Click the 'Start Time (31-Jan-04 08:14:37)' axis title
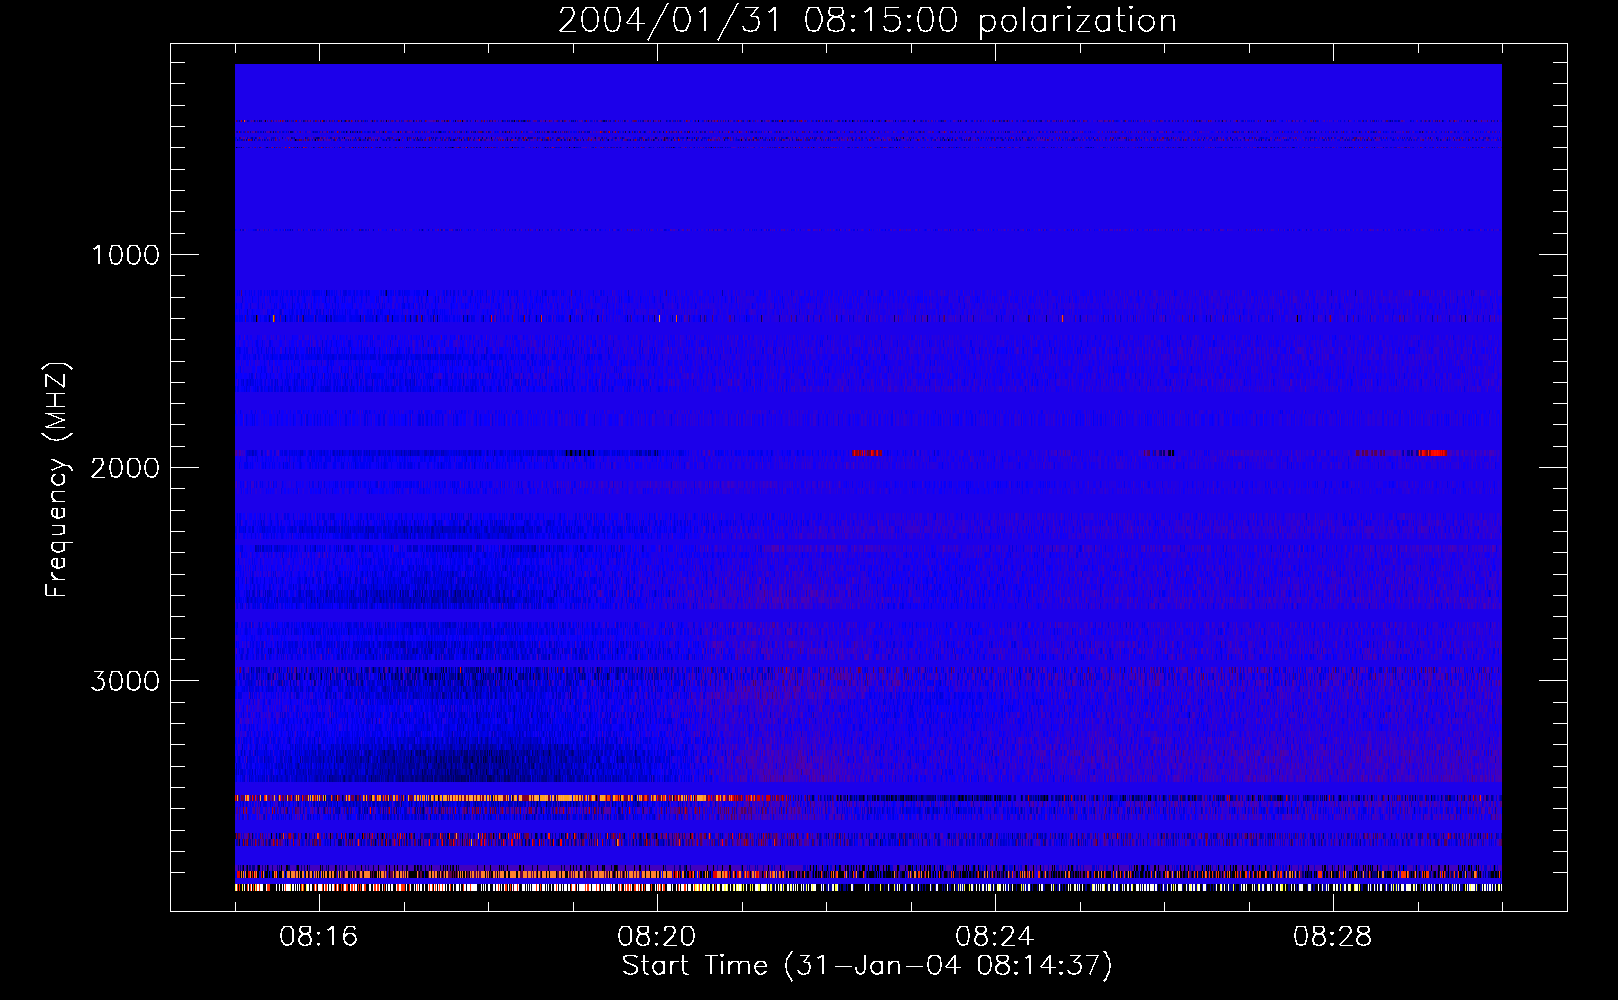Viewport: 1618px width, 1000px height. [x=867, y=966]
